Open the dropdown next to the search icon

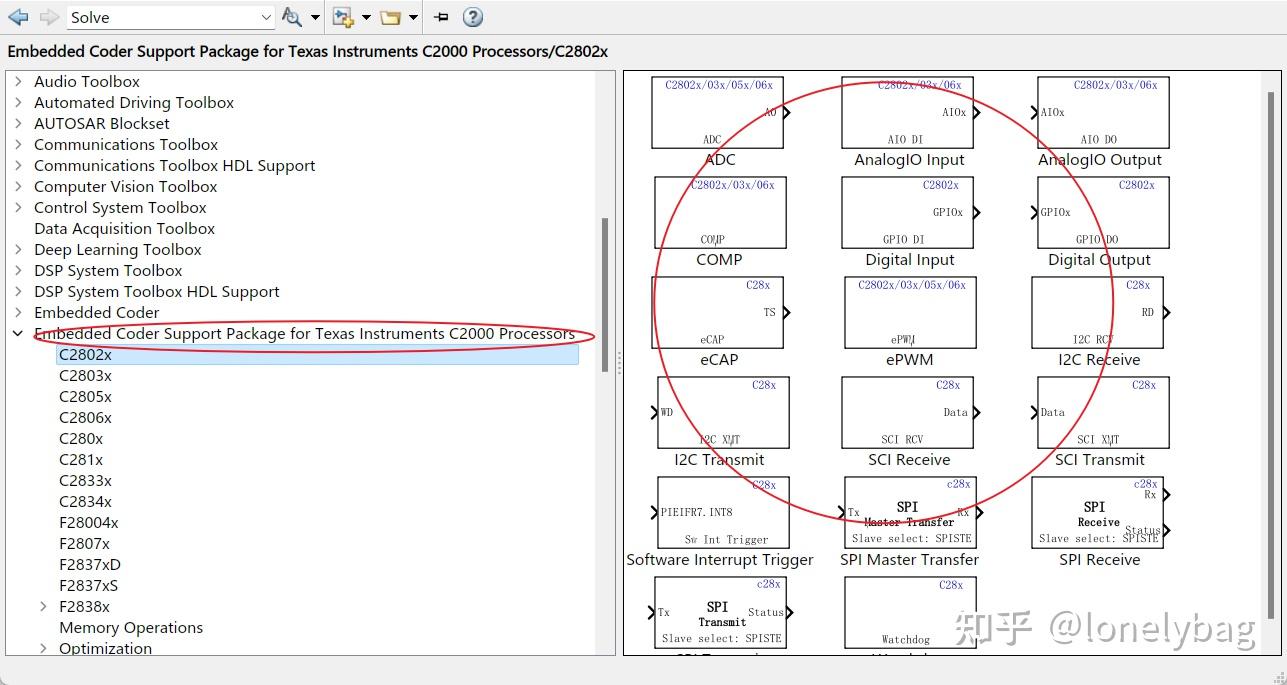tap(313, 17)
